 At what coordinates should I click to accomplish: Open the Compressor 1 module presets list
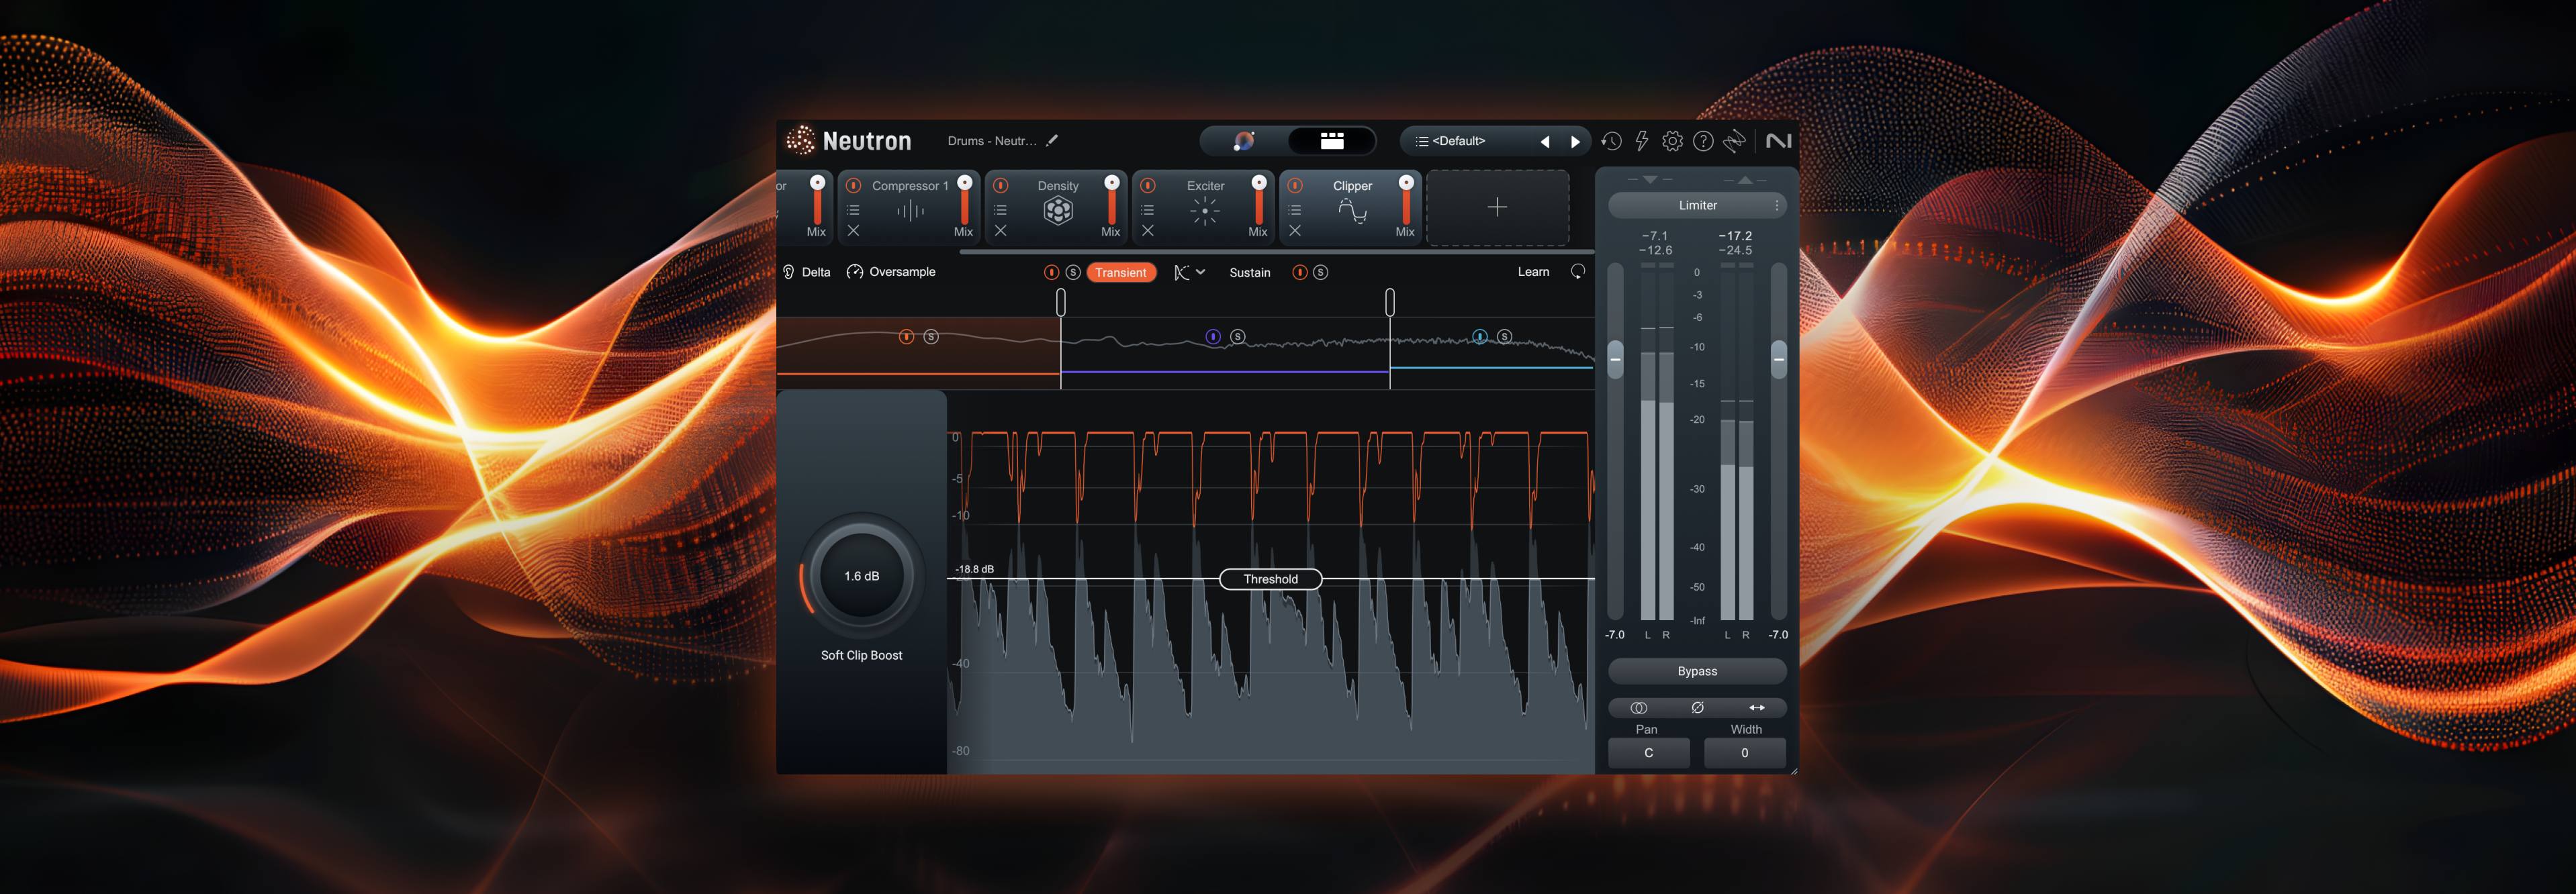(x=853, y=210)
